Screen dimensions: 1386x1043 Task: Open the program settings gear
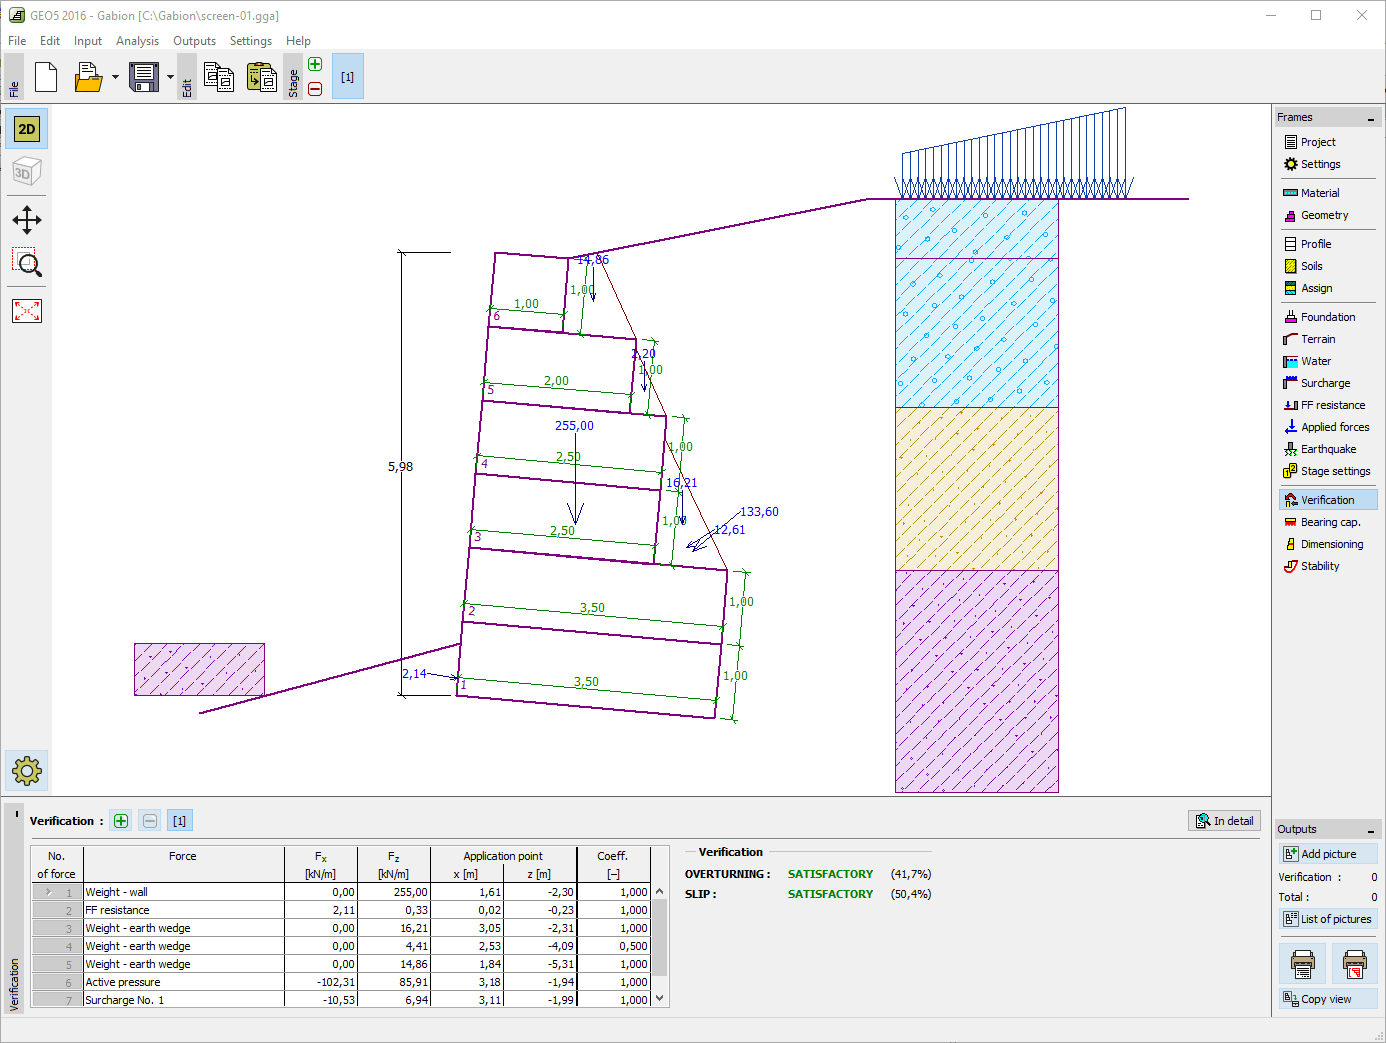[x=27, y=770]
